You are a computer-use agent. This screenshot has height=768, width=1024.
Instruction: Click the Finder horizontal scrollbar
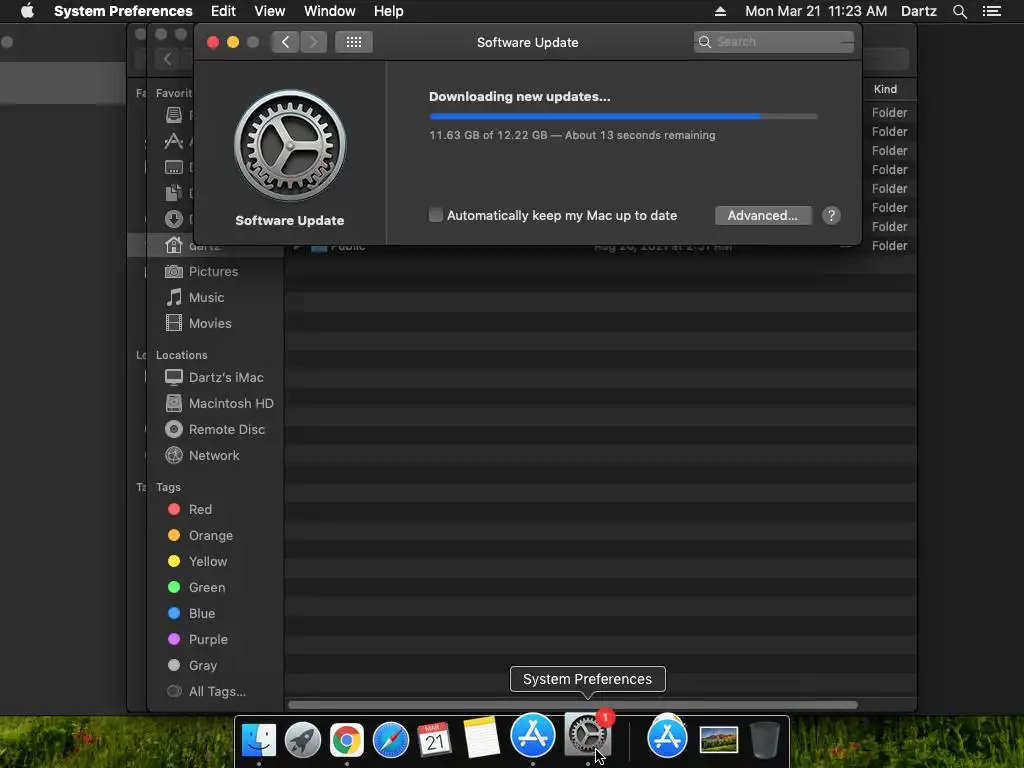coord(573,705)
